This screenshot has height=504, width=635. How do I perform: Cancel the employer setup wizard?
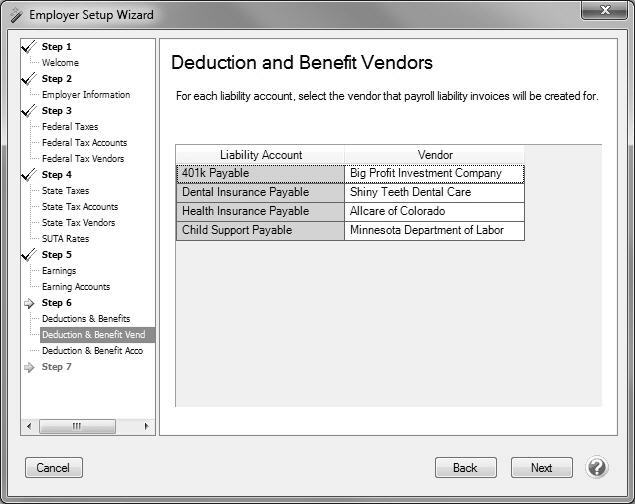53,467
